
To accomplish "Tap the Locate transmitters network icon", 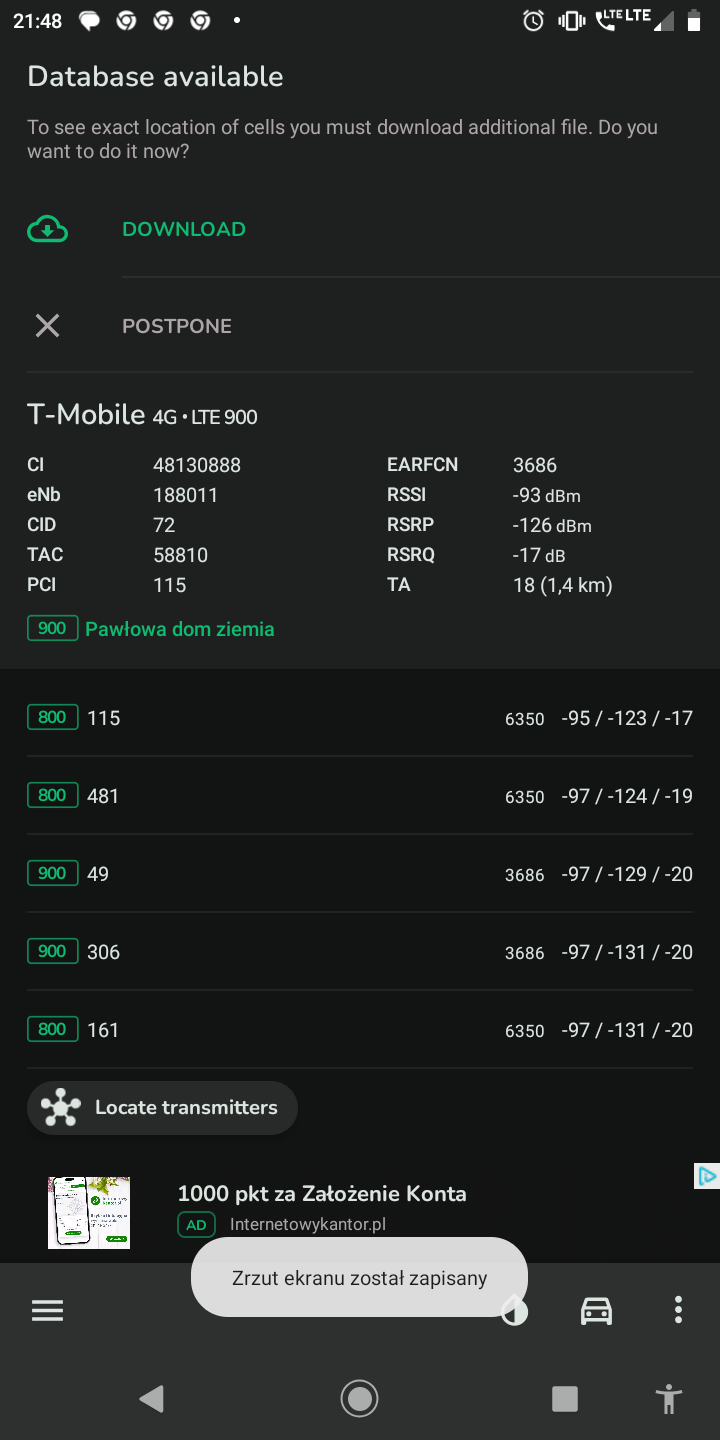I will point(61,1107).
